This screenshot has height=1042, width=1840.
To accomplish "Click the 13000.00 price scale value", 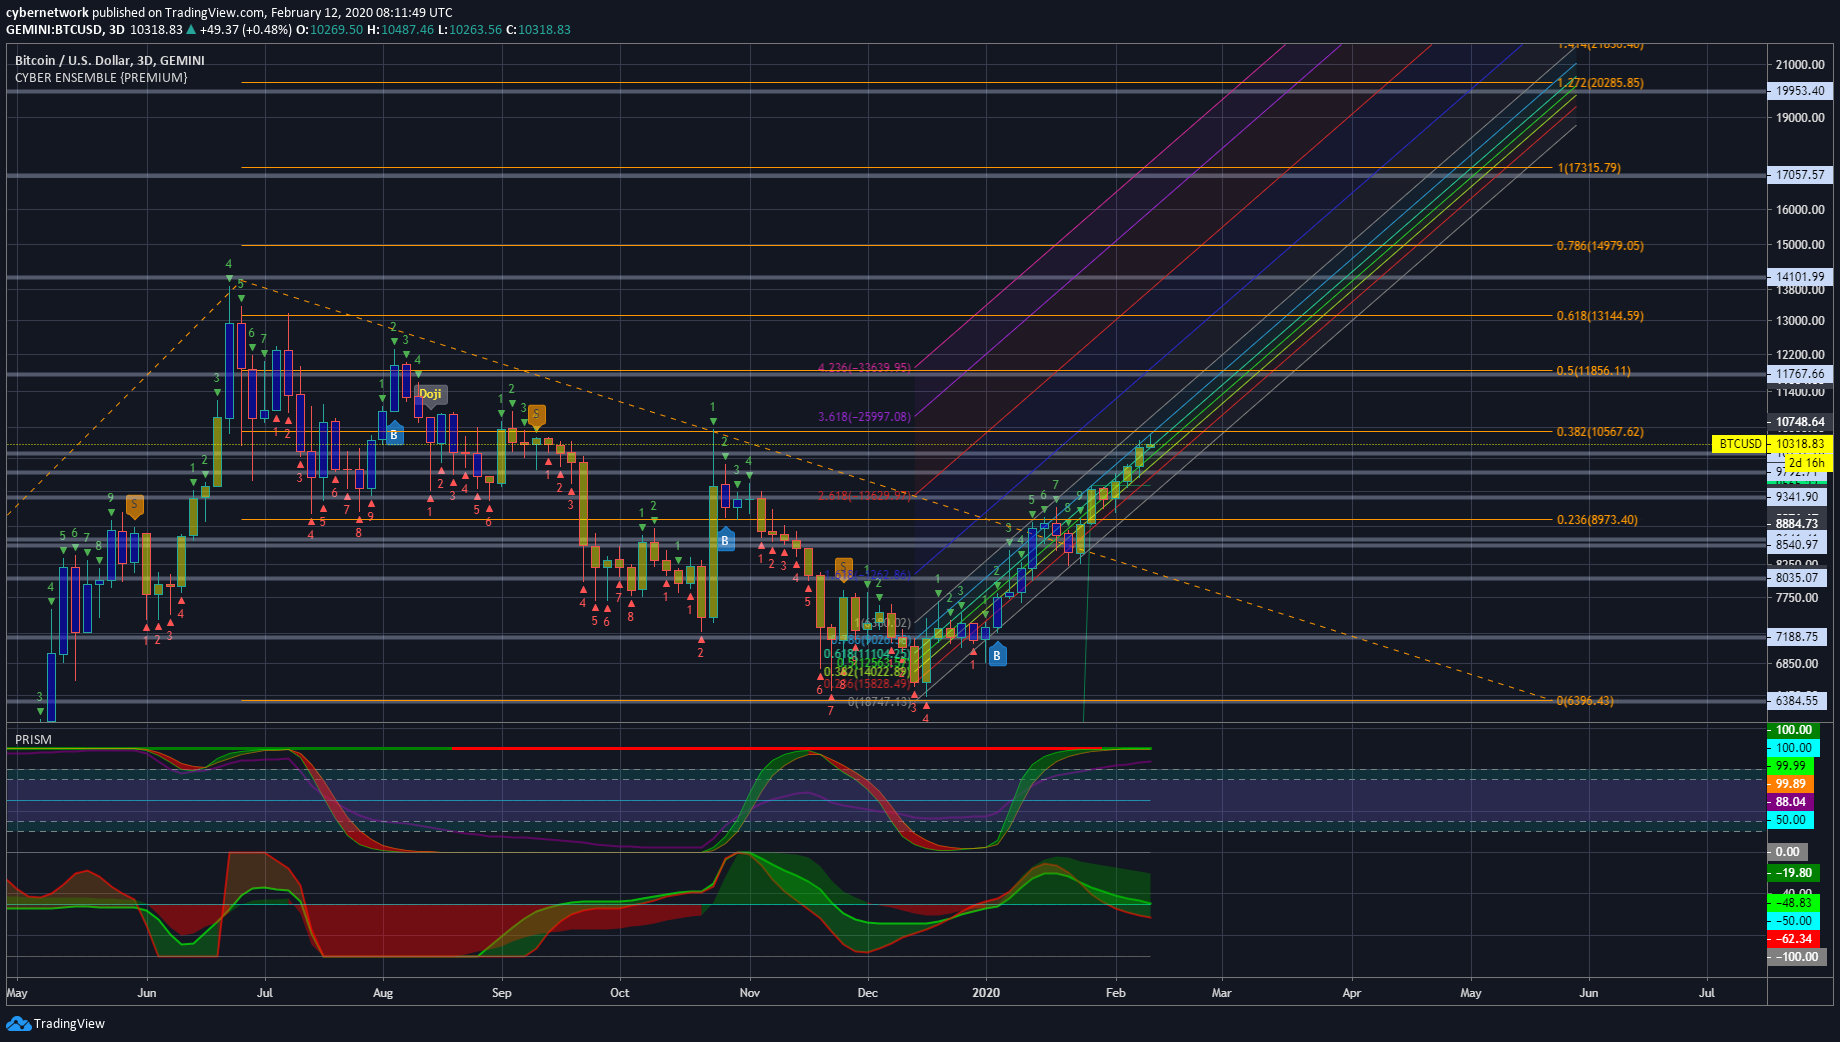I will 1800,320.
